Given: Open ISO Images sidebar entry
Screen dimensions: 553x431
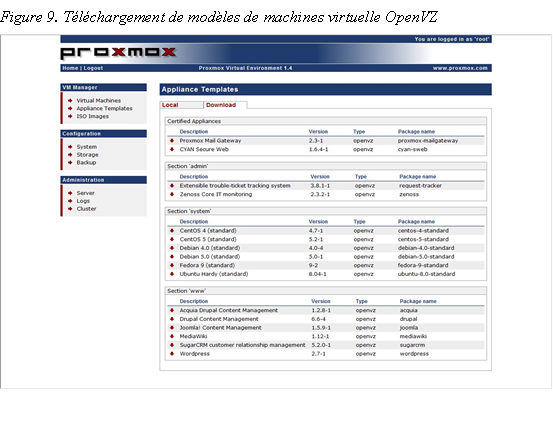Looking at the screenshot, I should pyautogui.click(x=93, y=116).
